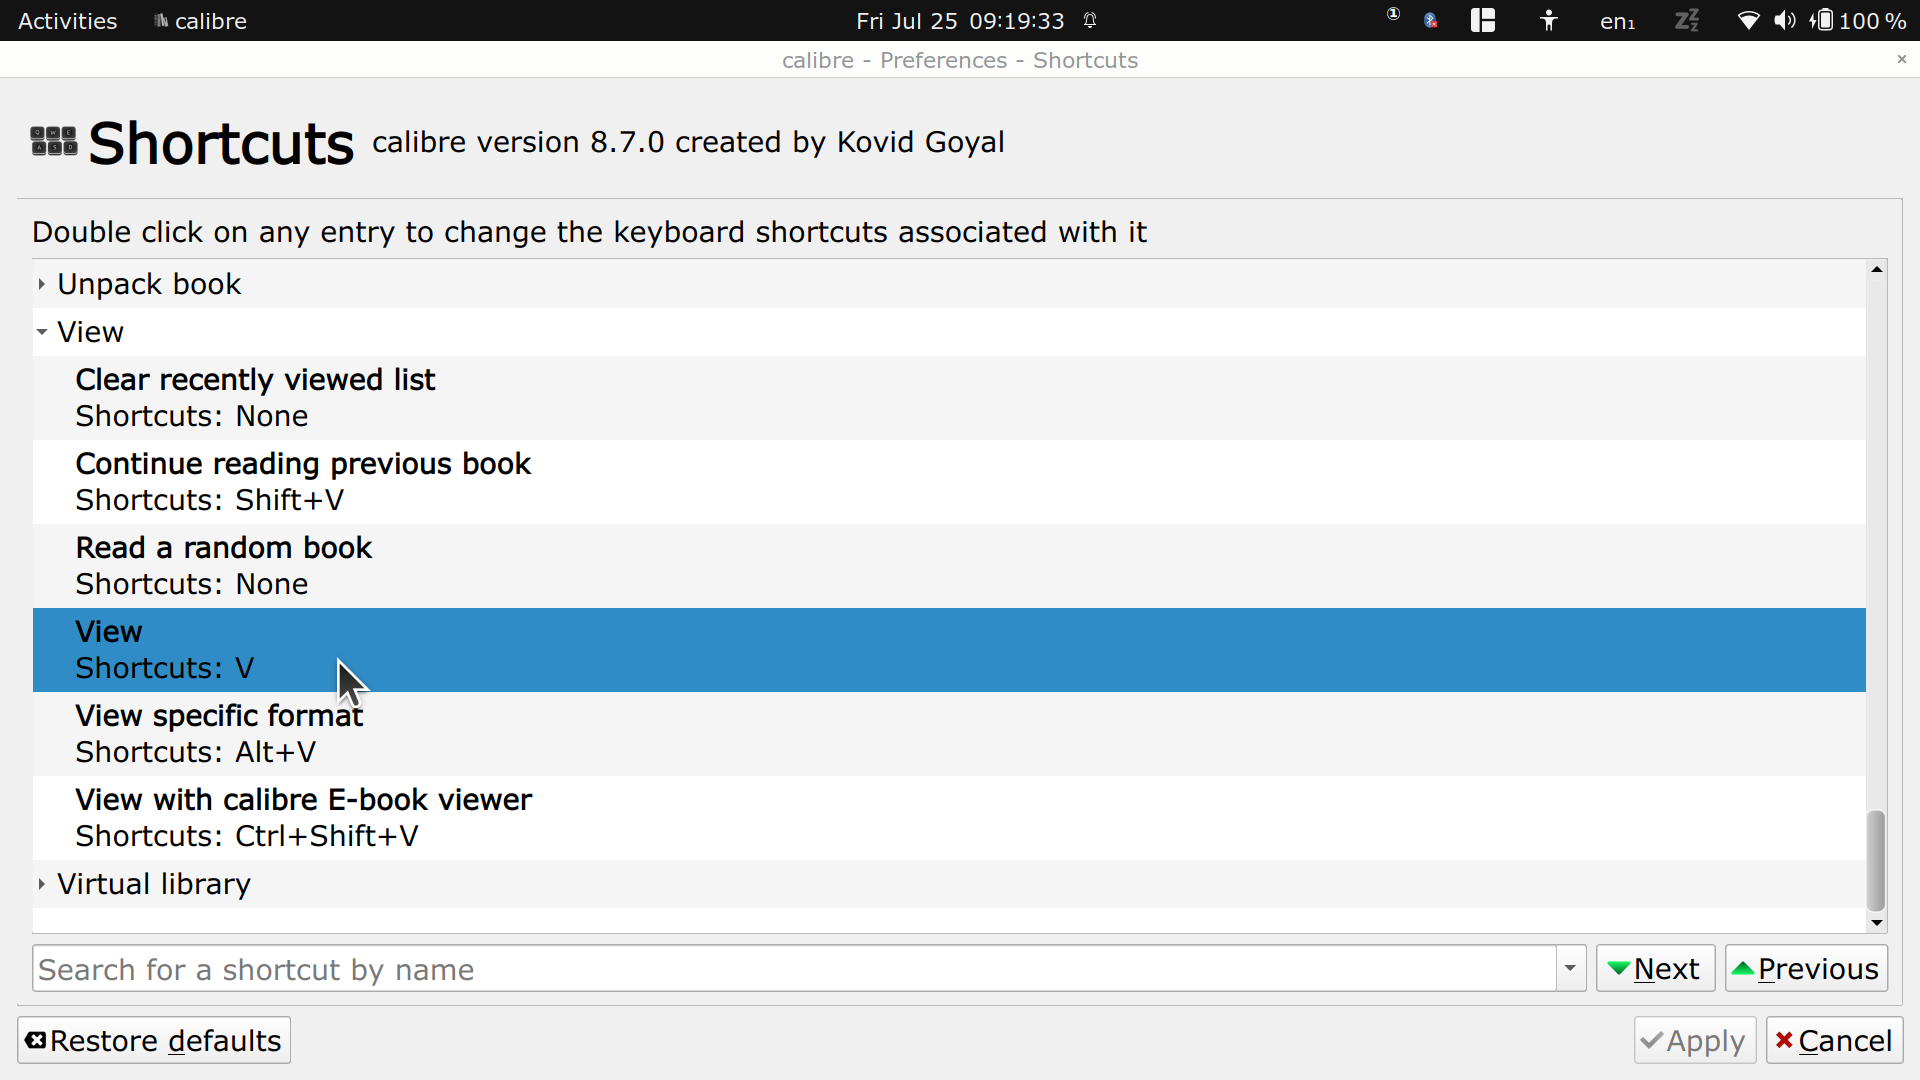Click the shortcut list vertical scrollbar handle
Viewport: 1920px width, 1080px height.
pos(1877,859)
